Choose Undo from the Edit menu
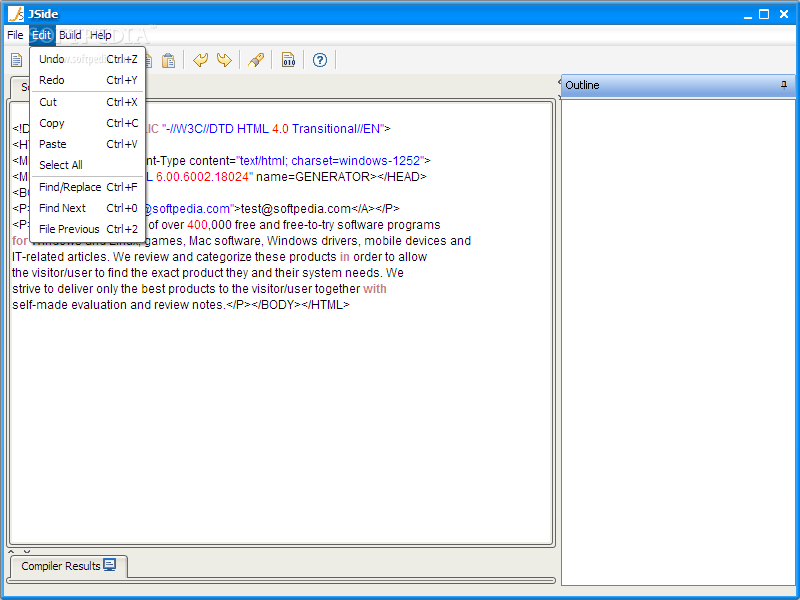The height and width of the screenshot is (600, 800). (x=88, y=59)
